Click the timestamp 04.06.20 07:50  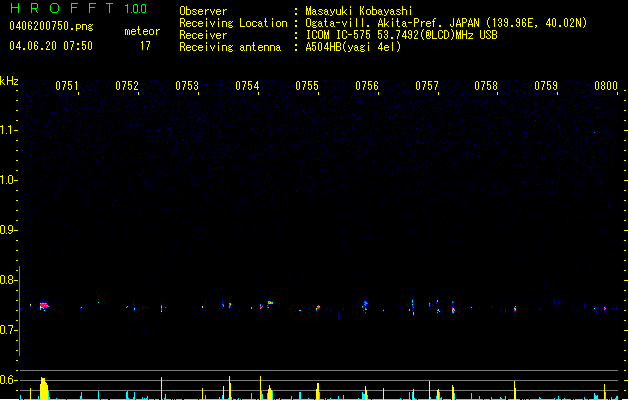51,46
